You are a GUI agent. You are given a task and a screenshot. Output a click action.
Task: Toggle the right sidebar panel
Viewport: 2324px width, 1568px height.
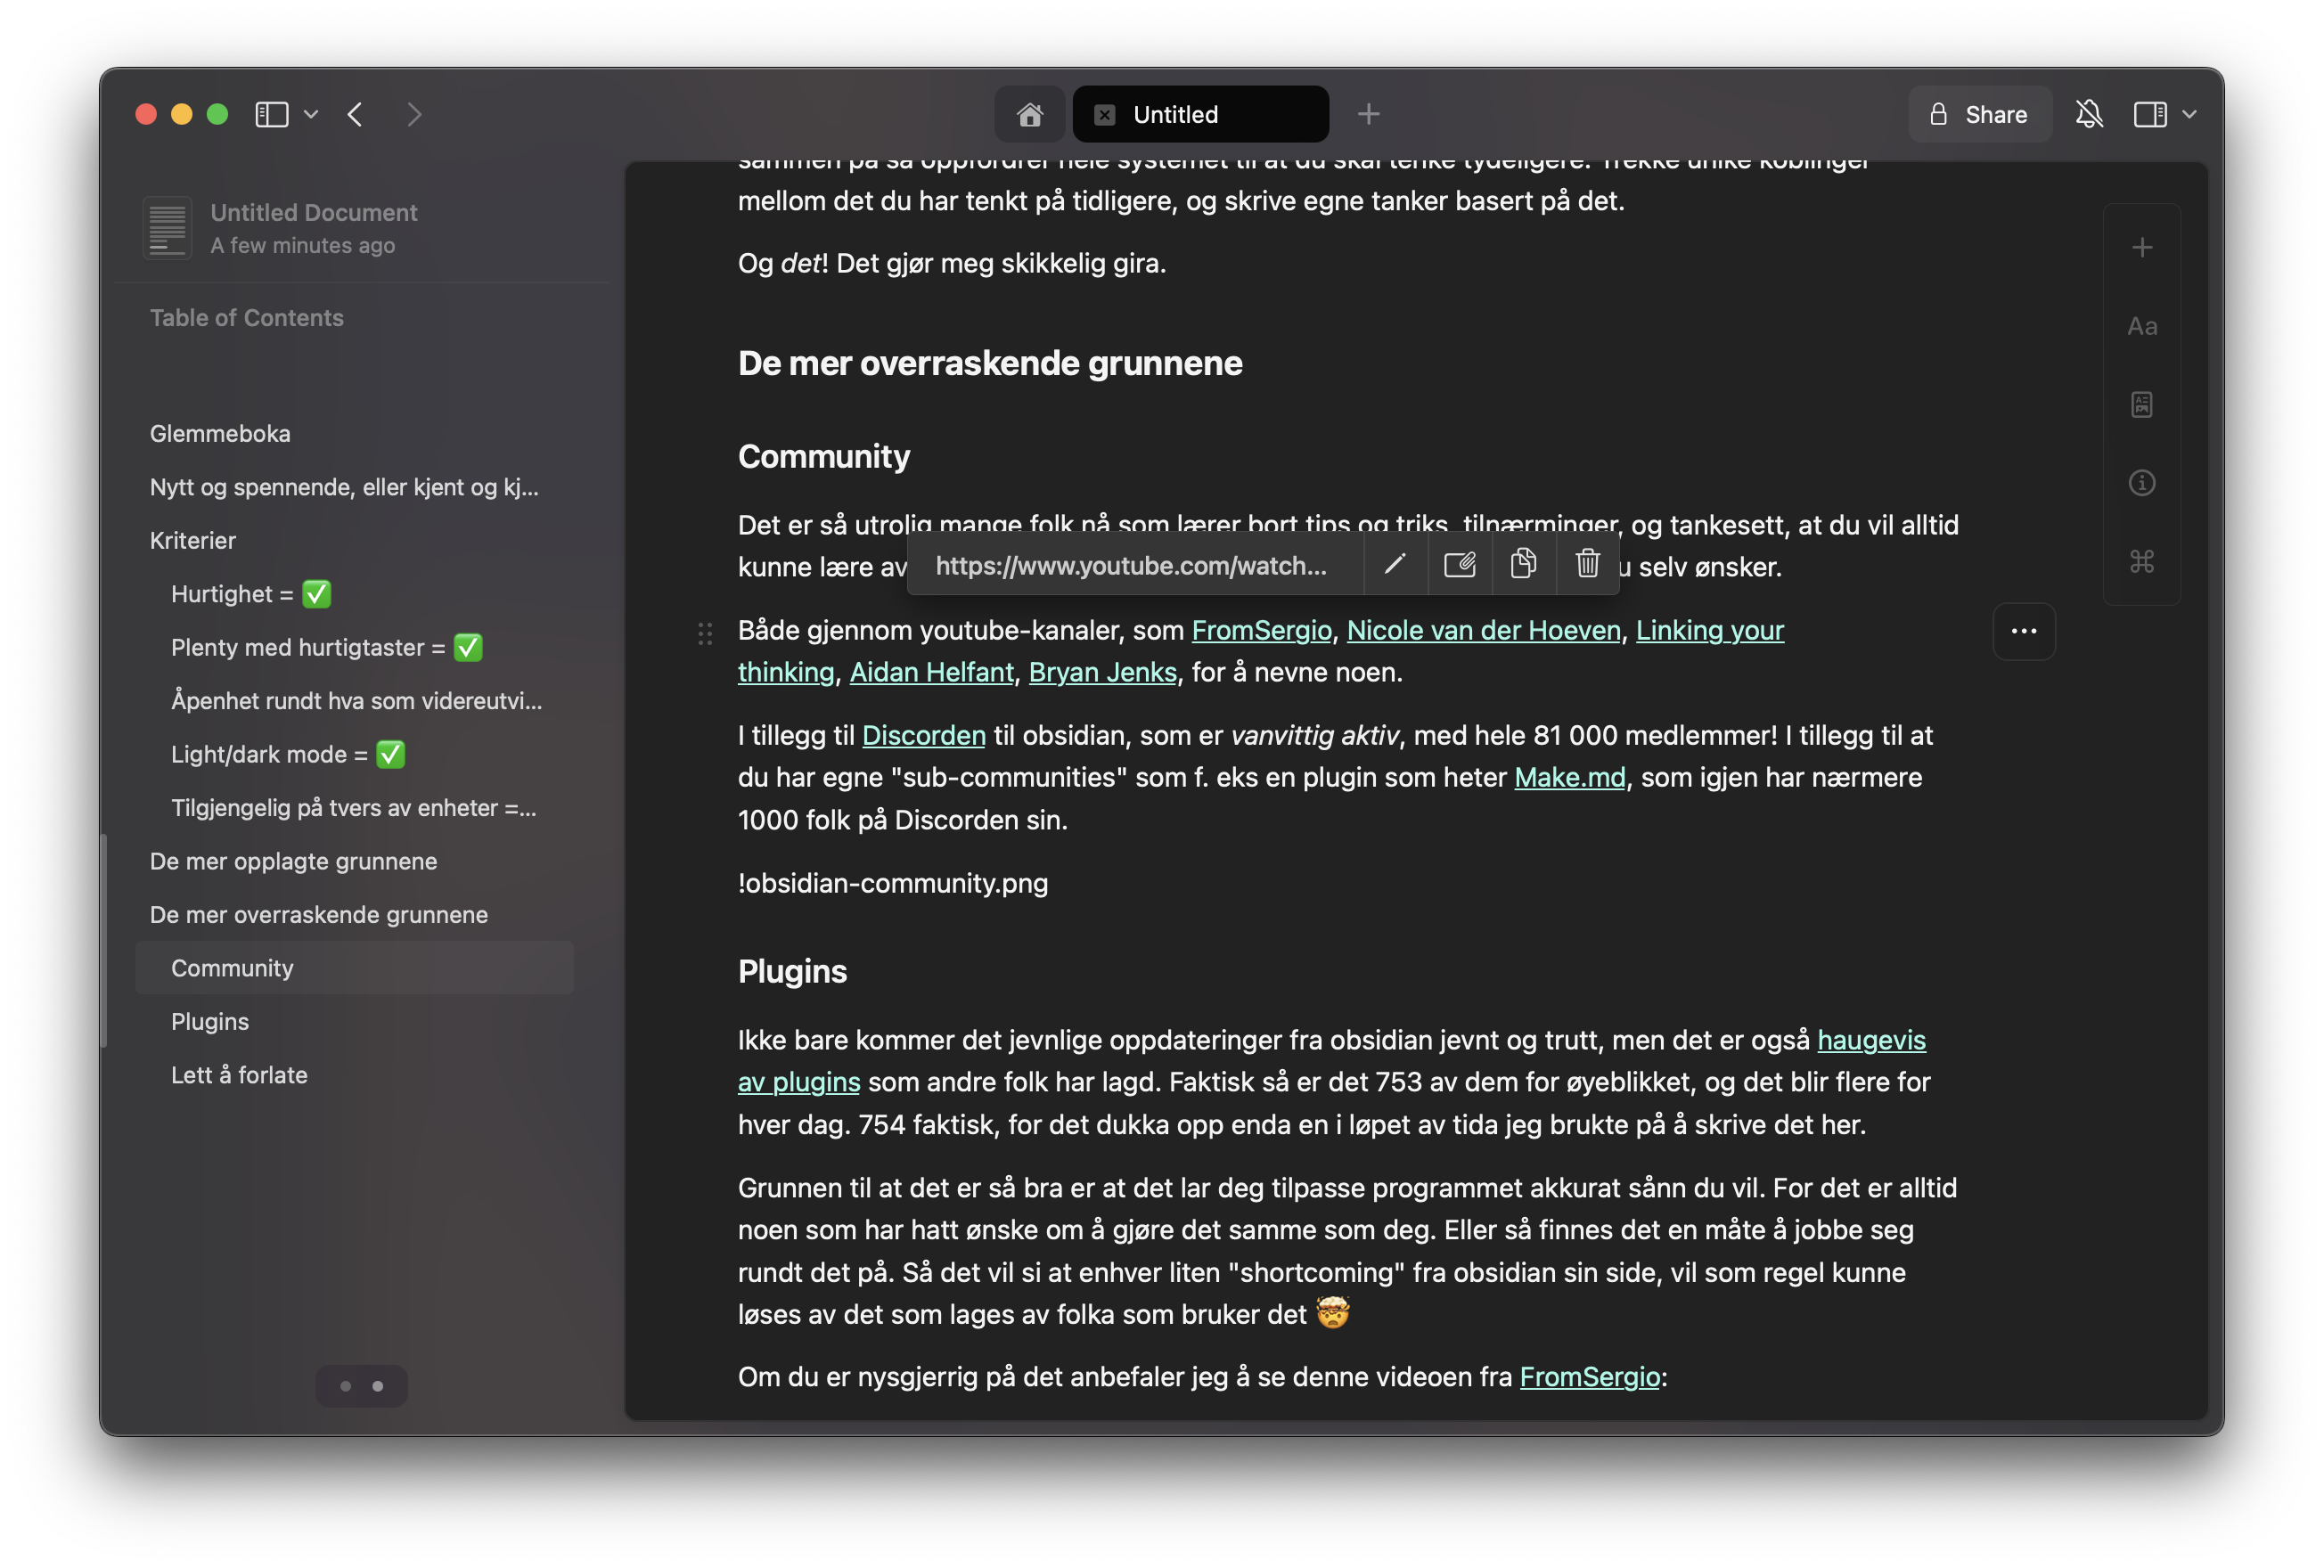[2149, 115]
